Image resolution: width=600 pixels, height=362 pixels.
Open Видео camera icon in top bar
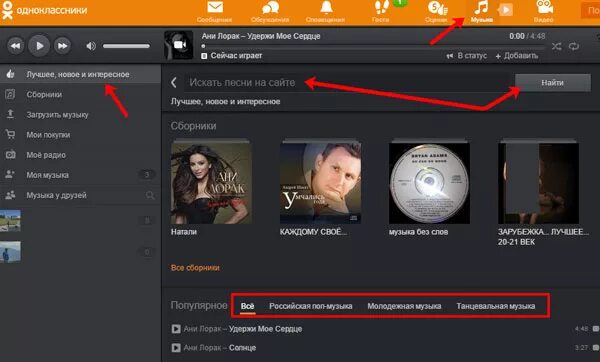click(x=544, y=7)
